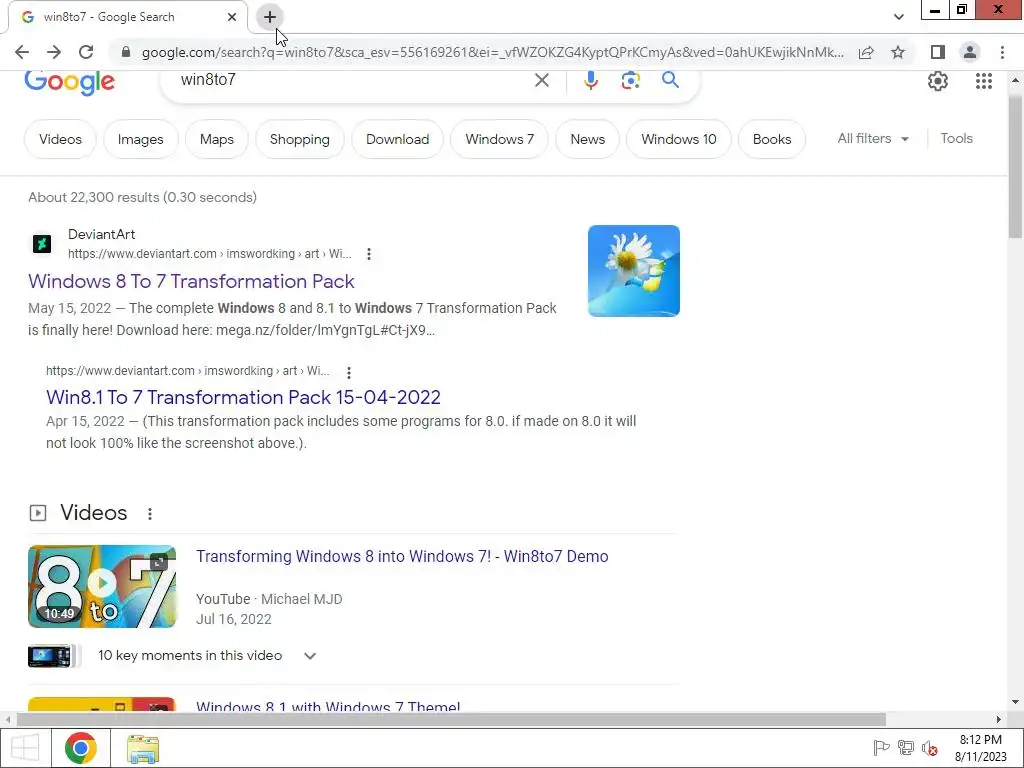Open Chrome three-dot menu
Viewport: 1024px width, 768px height.
(1002, 52)
